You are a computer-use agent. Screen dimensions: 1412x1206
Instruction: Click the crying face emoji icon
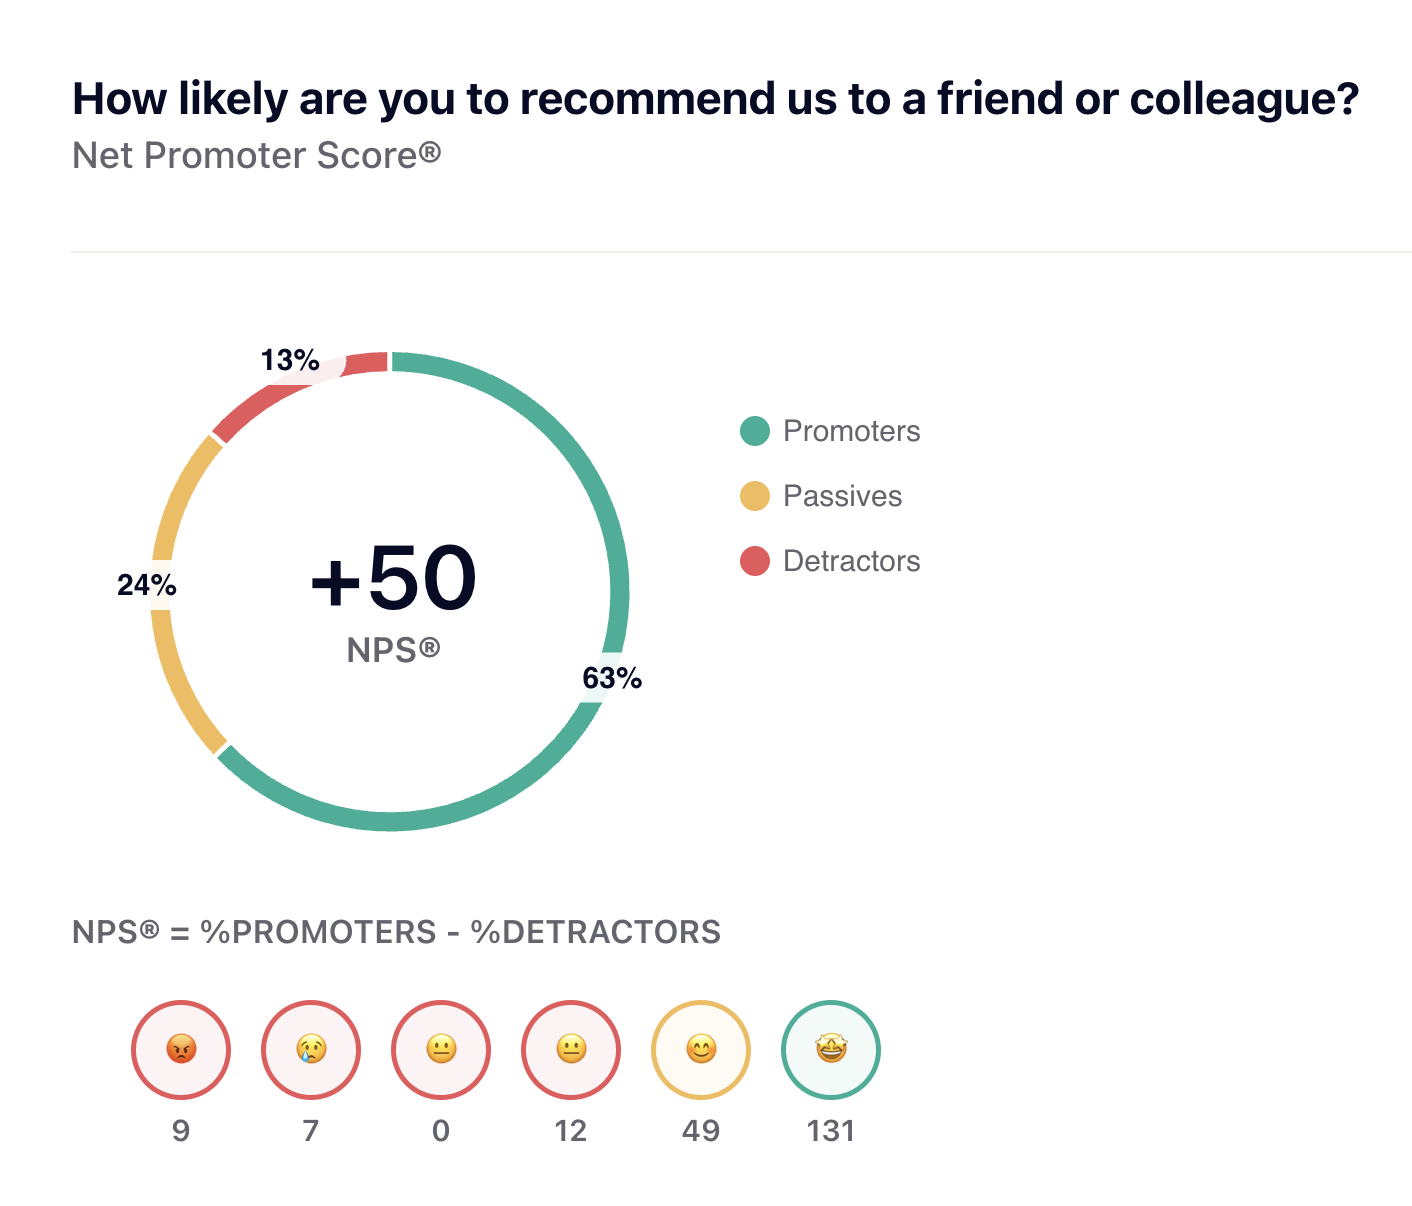311,1050
